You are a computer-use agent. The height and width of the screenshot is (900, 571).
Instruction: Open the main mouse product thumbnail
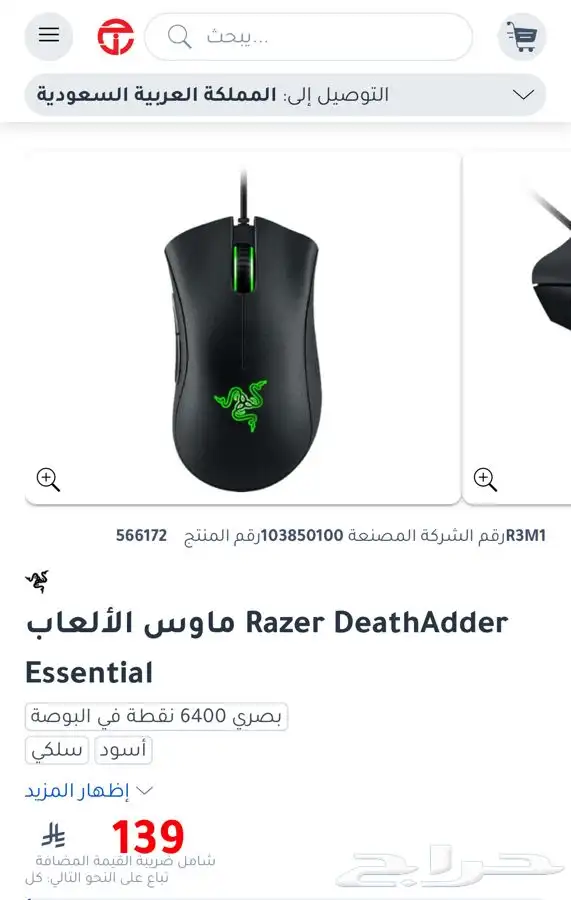(243, 328)
